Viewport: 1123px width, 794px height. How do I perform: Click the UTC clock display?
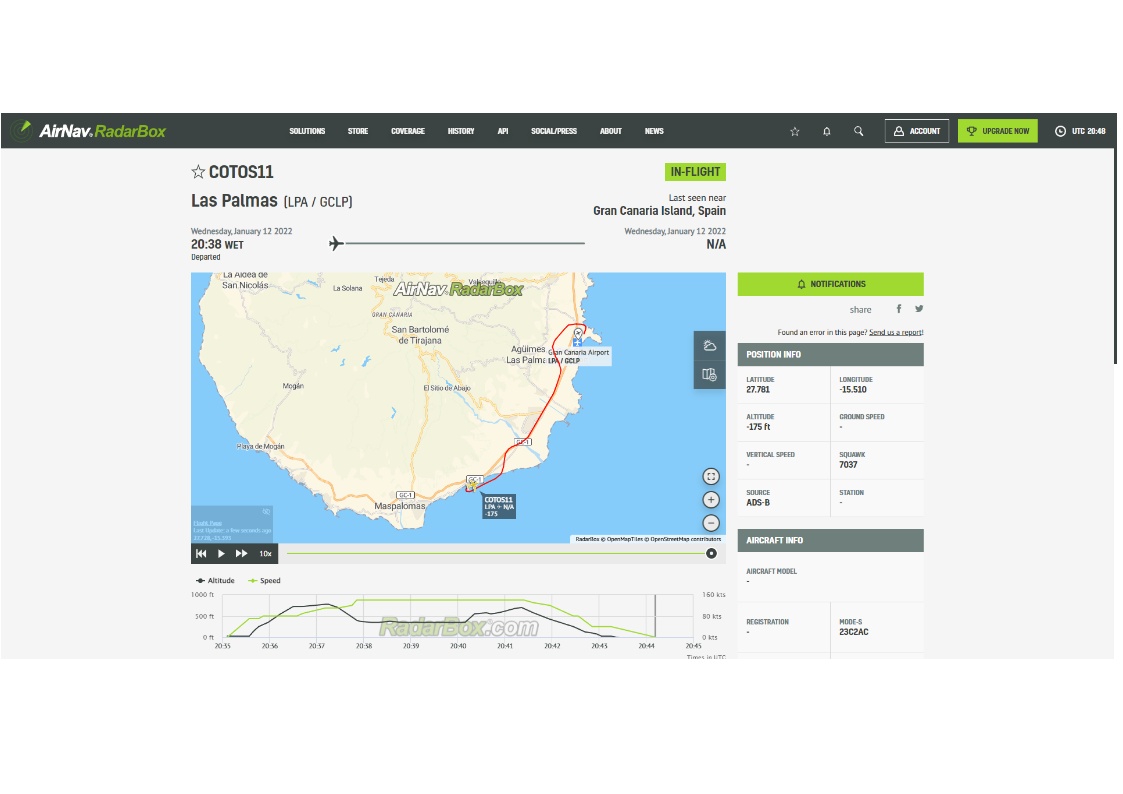pos(1080,131)
